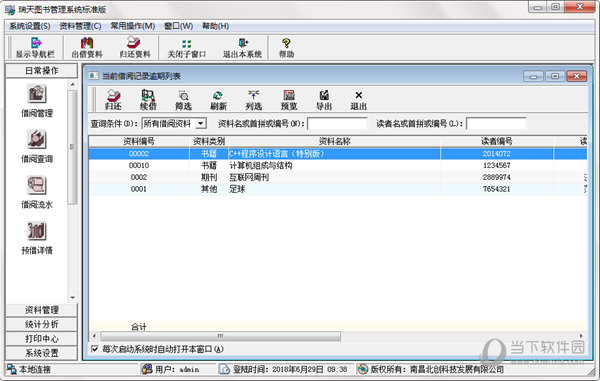
Task: Click the 本地连接 status bar icon
Action: (12, 369)
